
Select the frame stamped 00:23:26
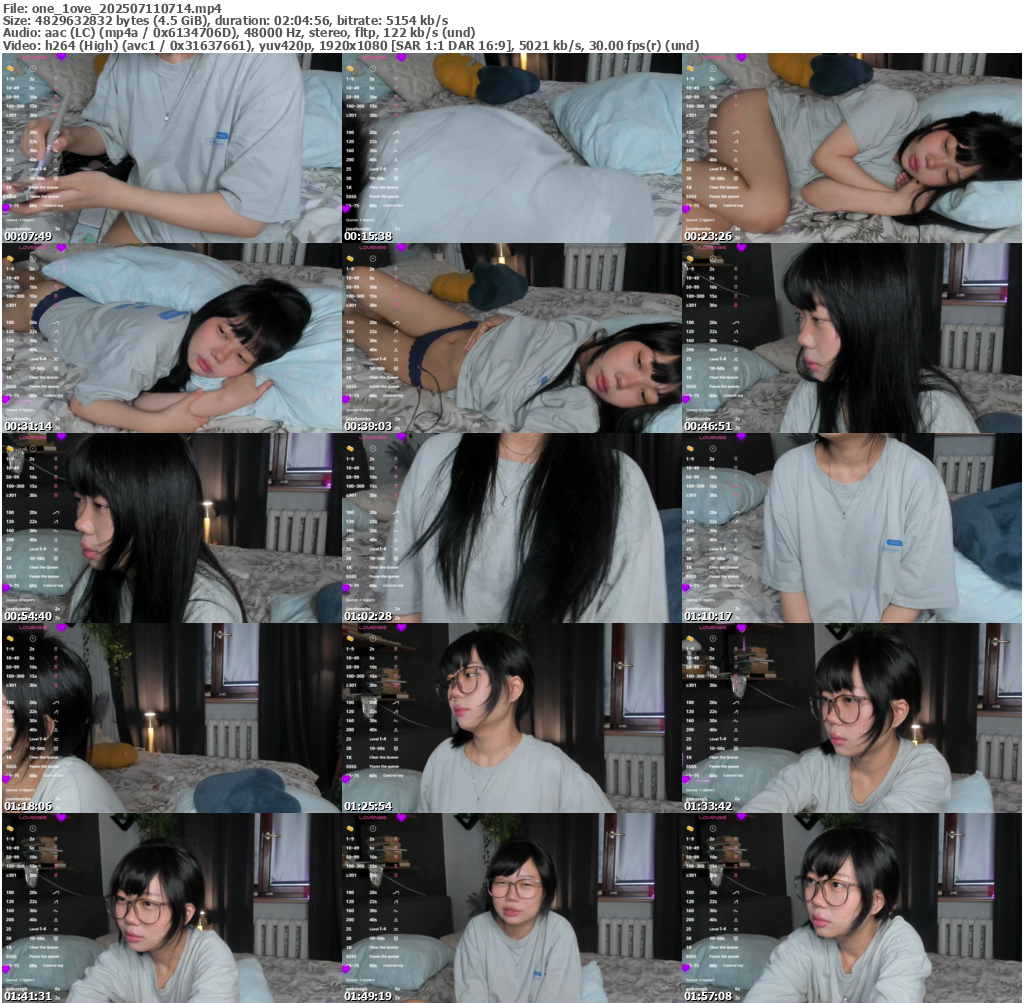pyautogui.click(x=852, y=148)
